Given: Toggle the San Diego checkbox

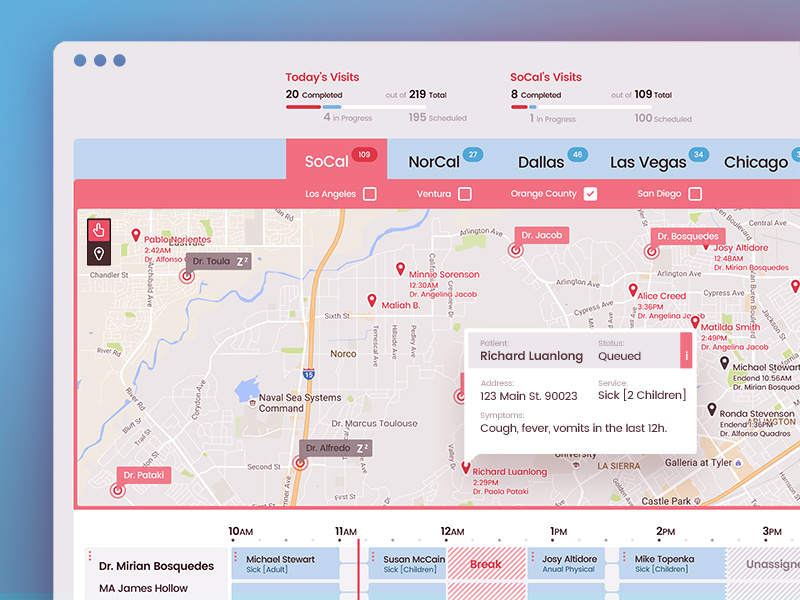Looking at the screenshot, I should (x=695, y=194).
